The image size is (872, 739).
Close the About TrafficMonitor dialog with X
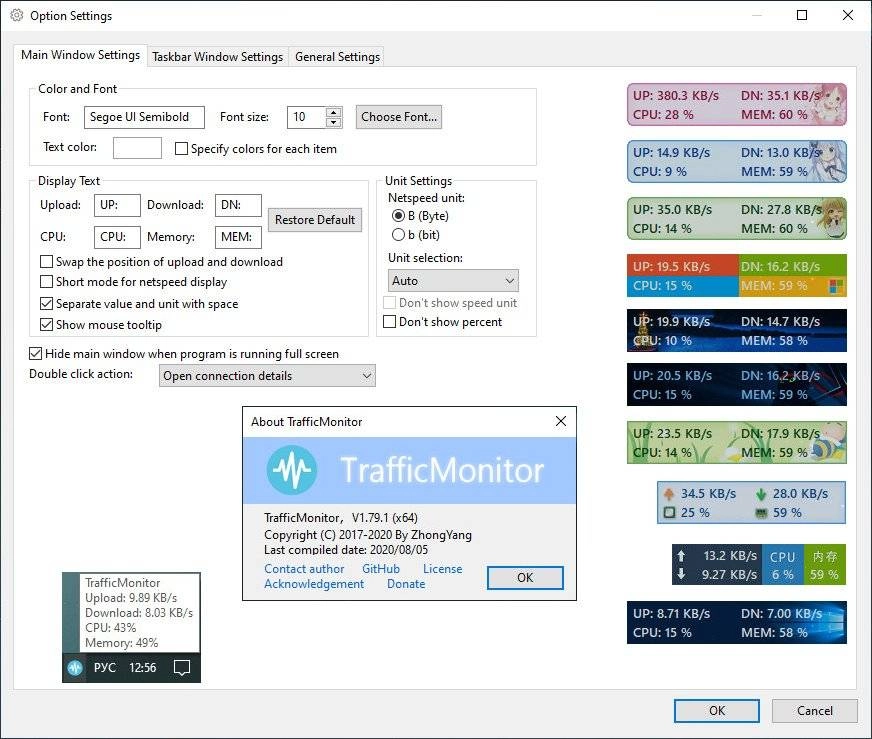coord(561,421)
